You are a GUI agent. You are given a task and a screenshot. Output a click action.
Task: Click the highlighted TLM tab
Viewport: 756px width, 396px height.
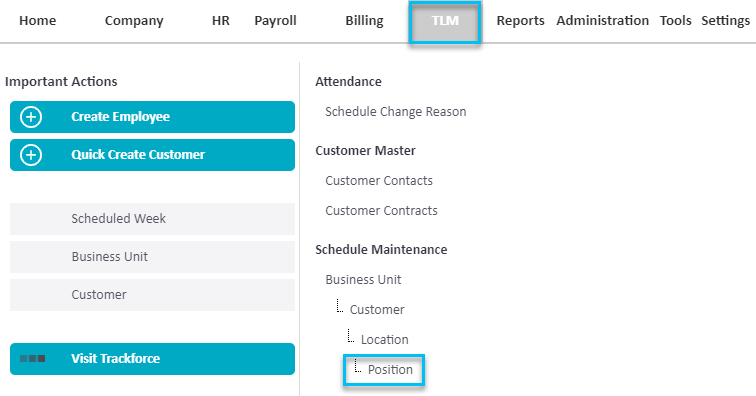tap(445, 23)
